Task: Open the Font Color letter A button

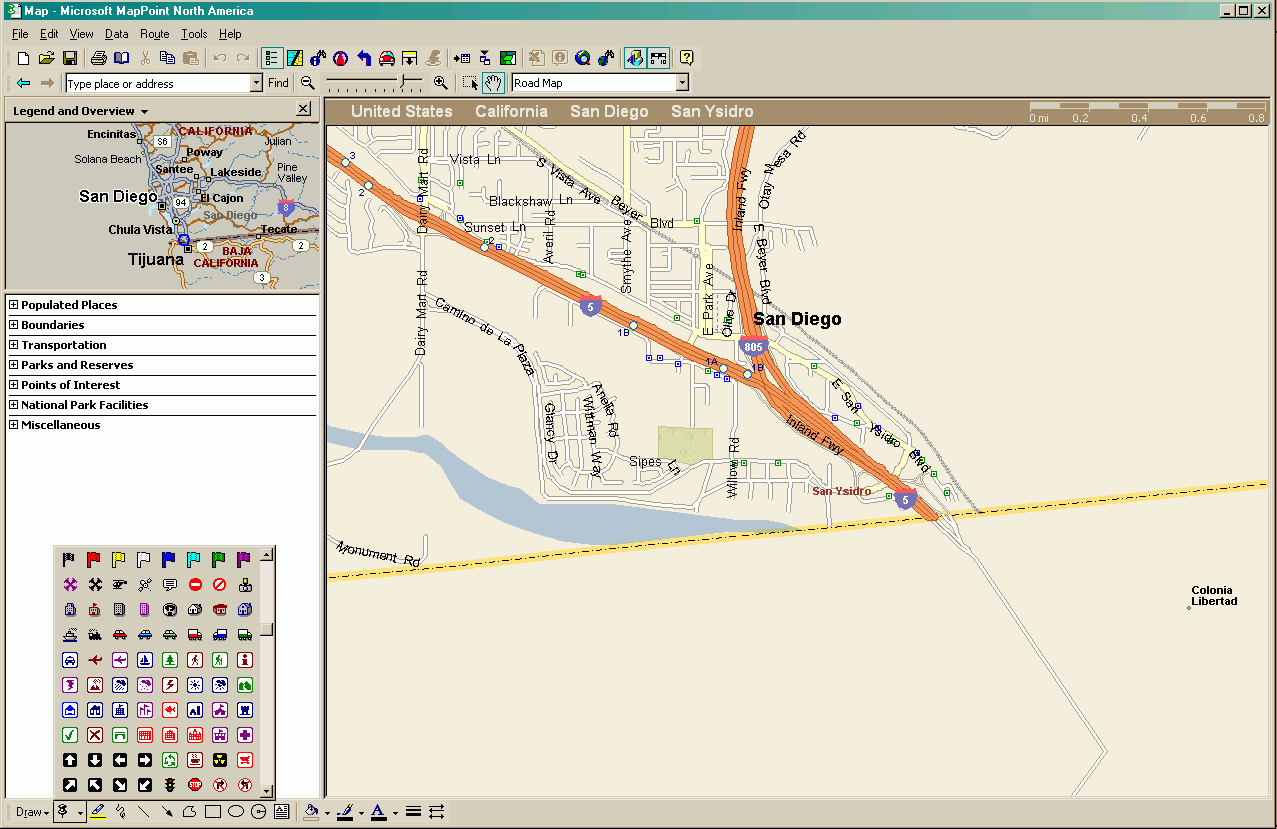Action: (x=377, y=812)
